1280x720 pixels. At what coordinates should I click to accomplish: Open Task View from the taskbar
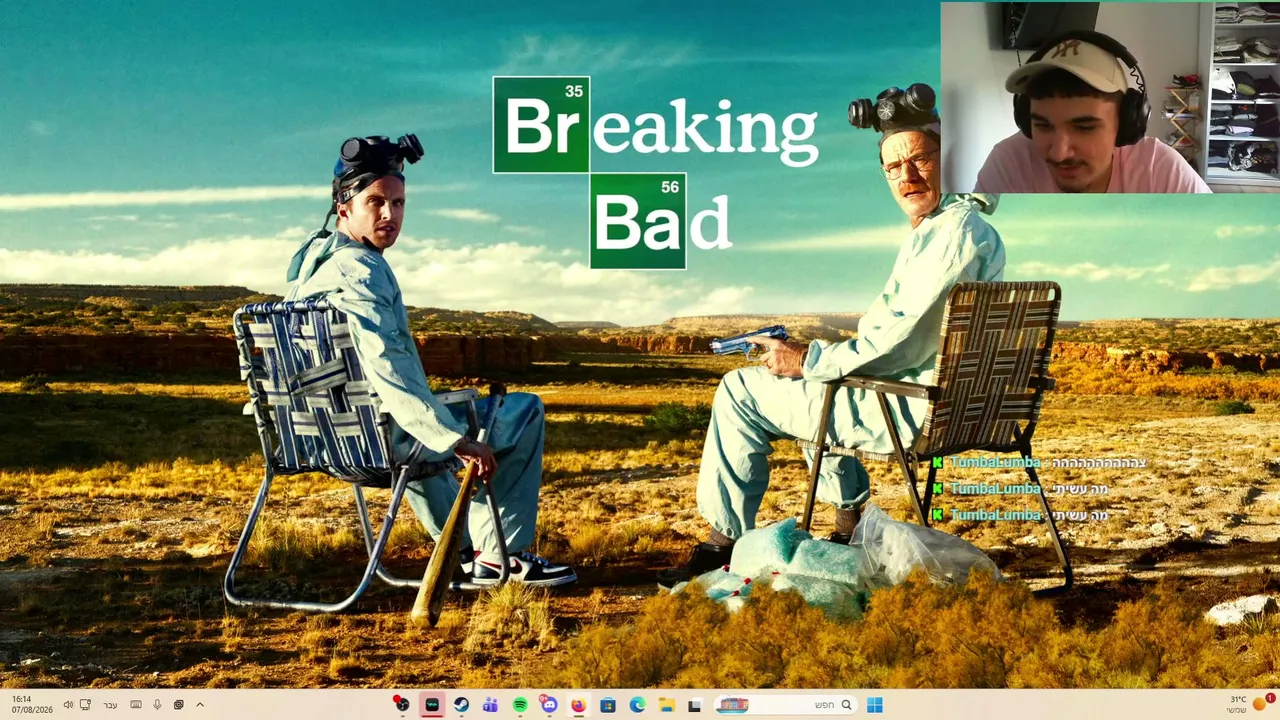pos(695,705)
